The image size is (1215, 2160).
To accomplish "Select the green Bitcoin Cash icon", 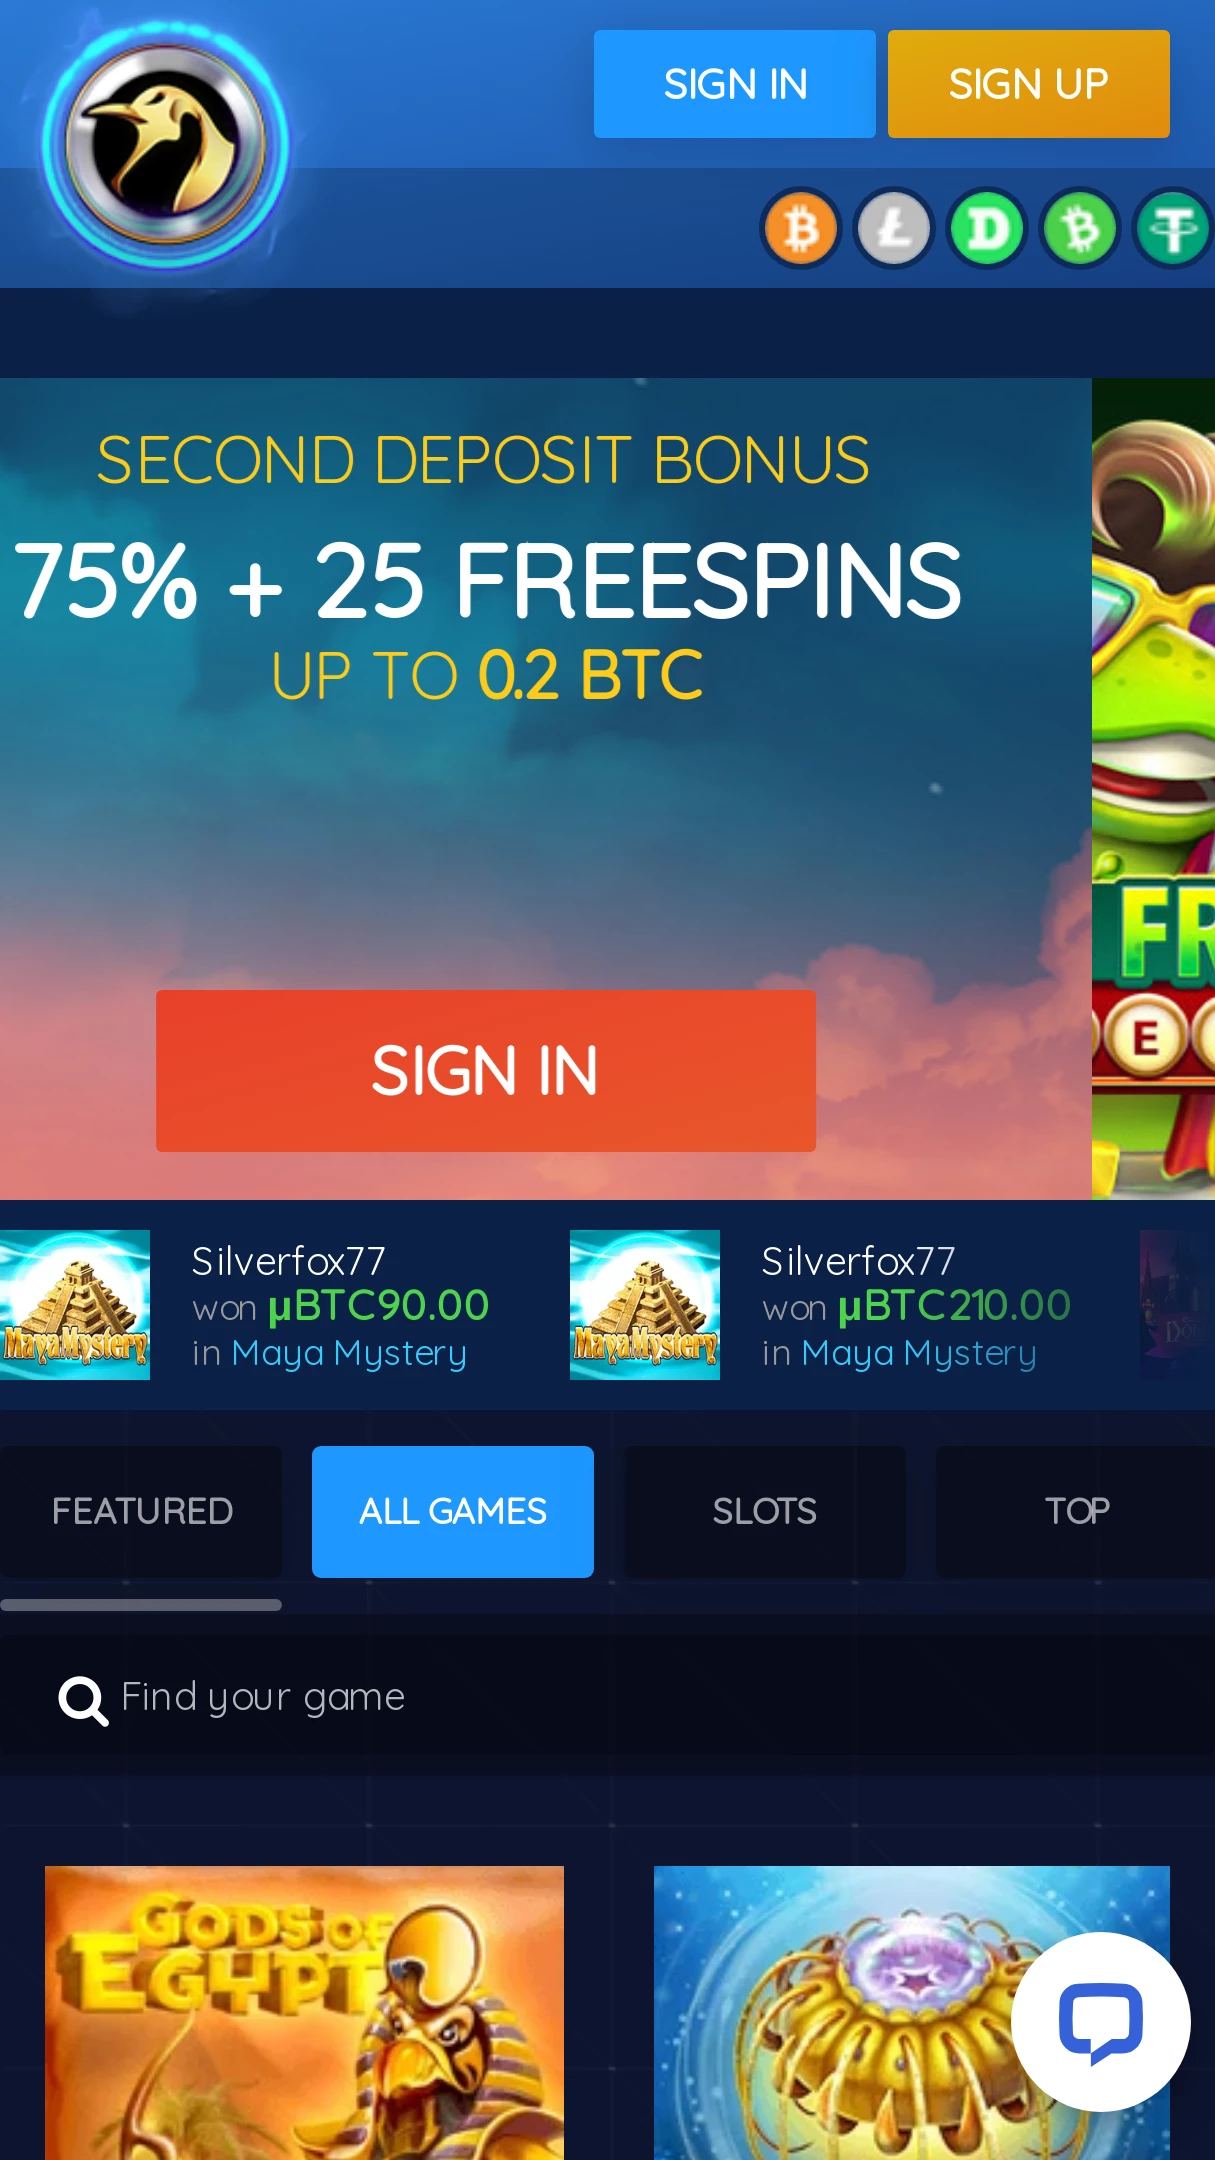I will pyautogui.click(x=1080, y=229).
